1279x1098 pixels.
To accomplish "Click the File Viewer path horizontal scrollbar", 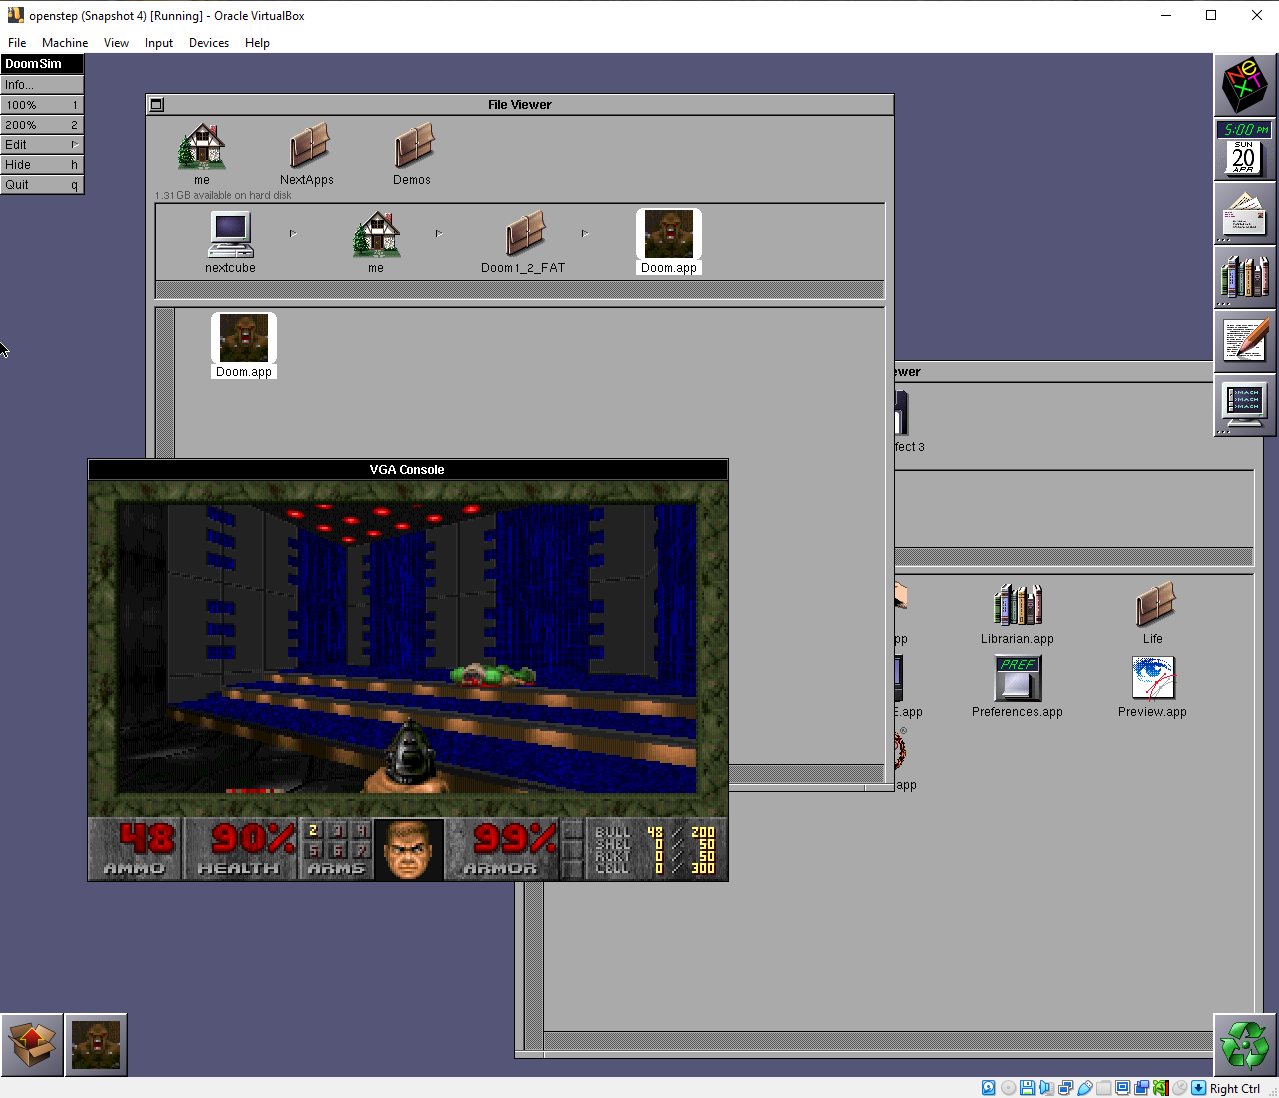I will (x=519, y=290).
